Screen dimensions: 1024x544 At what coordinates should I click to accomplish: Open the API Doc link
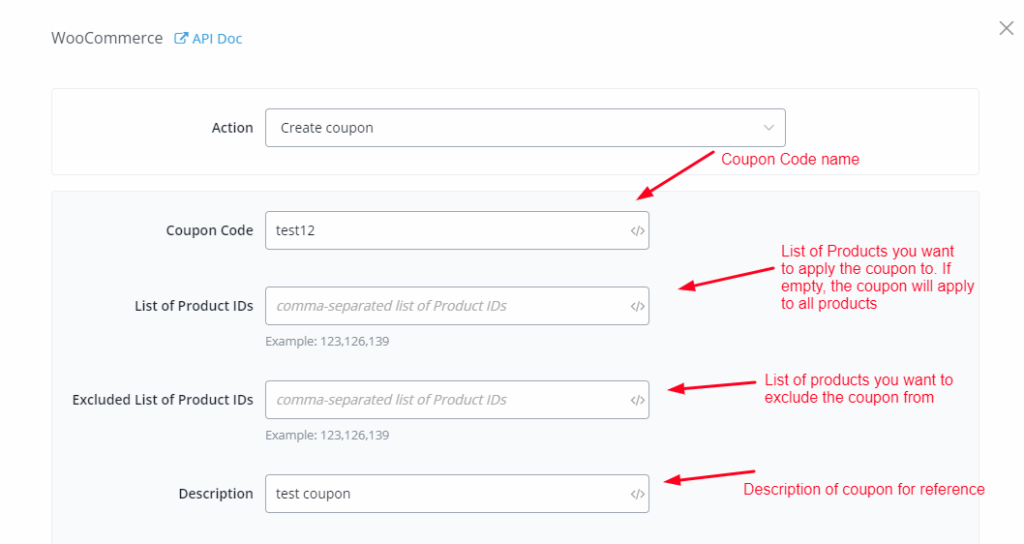tap(217, 39)
